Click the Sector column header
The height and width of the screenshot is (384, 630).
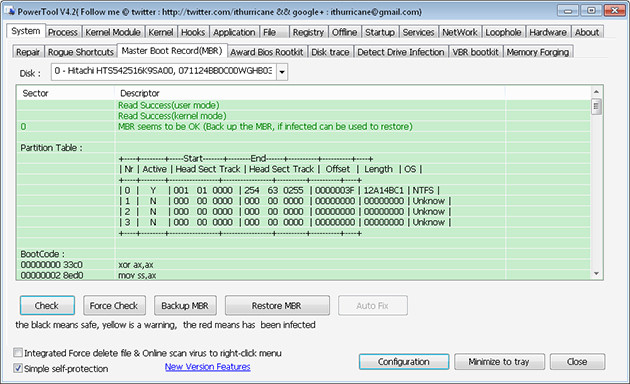point(66,93)
